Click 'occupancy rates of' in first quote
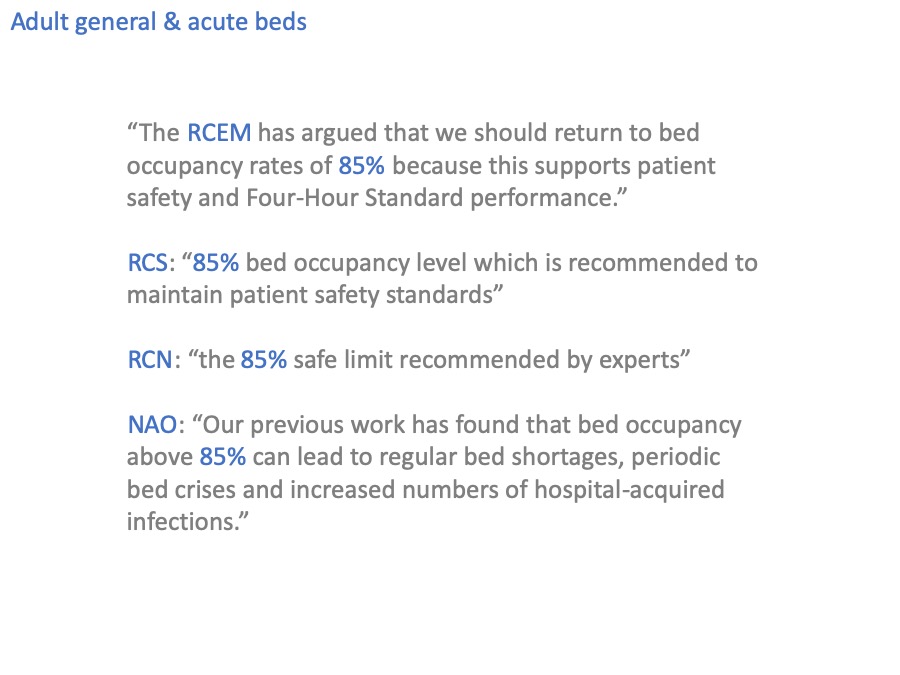 click(229, 166)
